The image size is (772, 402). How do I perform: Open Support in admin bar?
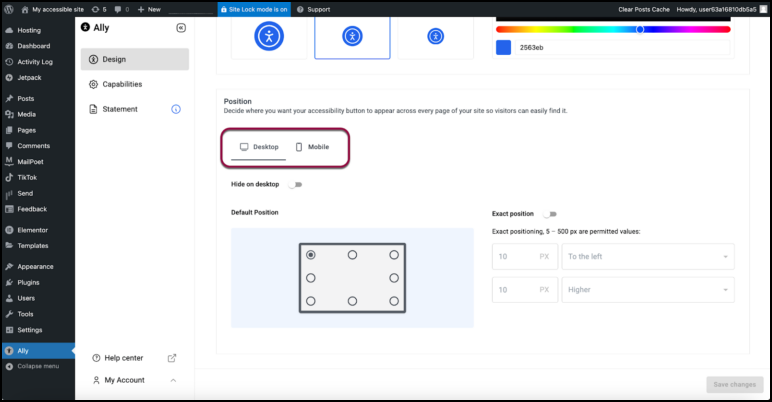(314, 9)
